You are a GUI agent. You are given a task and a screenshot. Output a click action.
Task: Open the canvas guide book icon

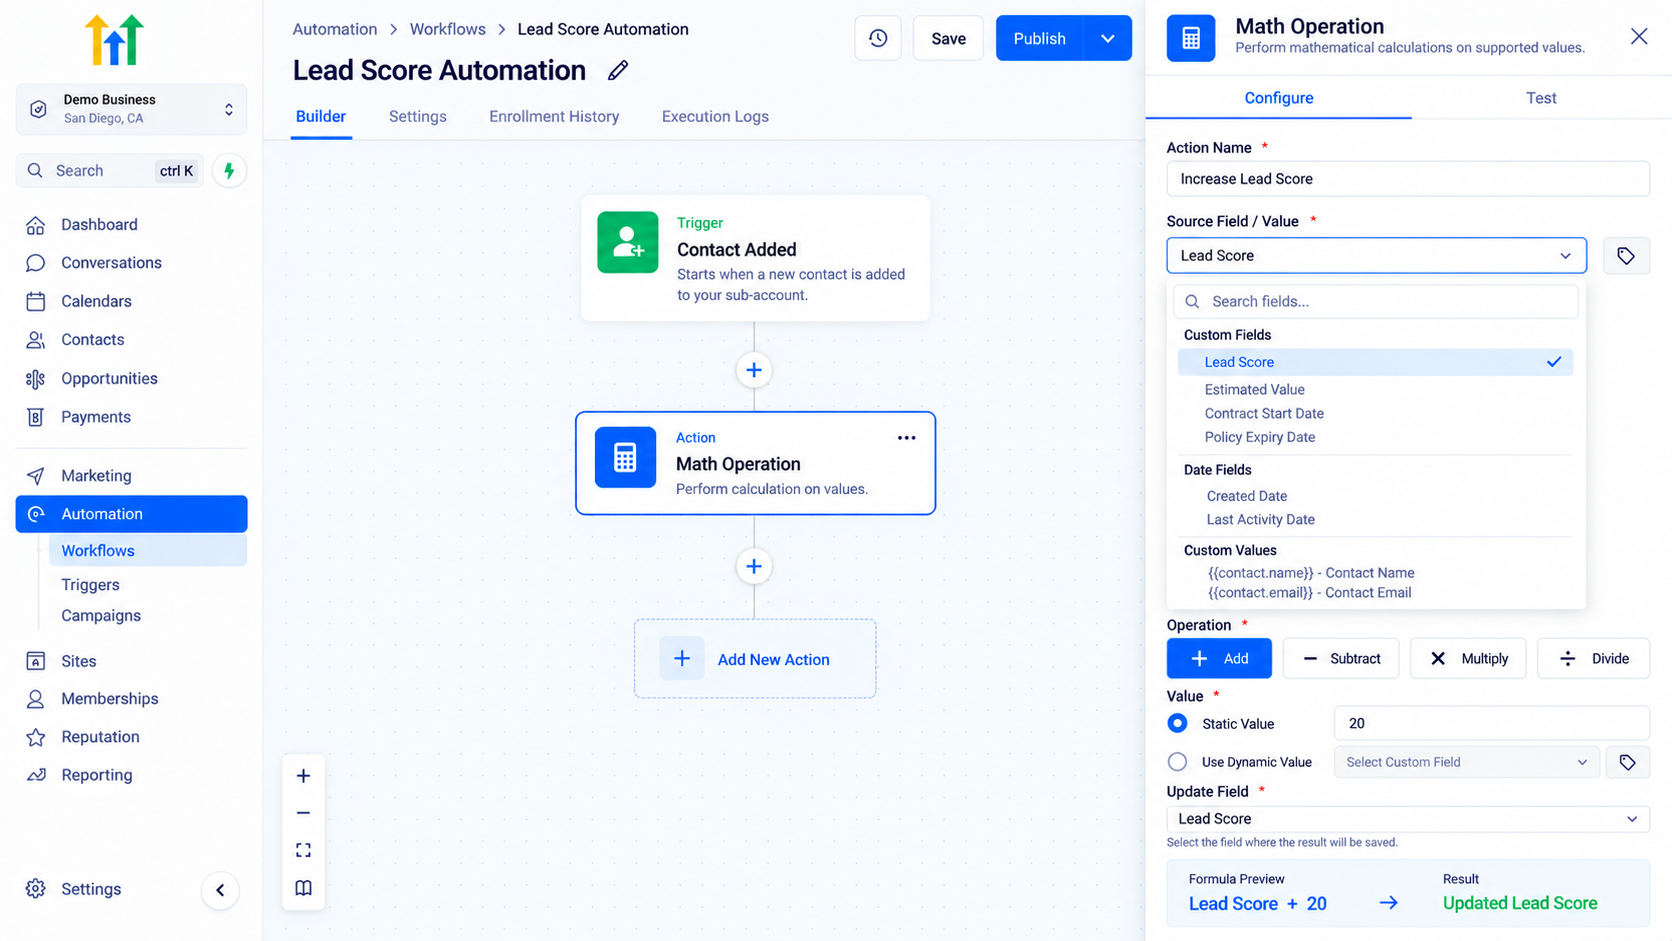click(303, 888)
